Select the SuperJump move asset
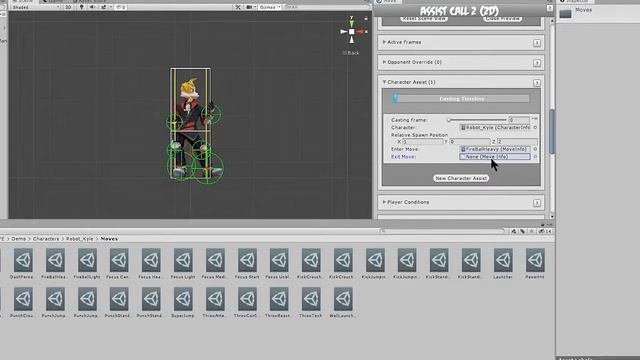 pyautogui.click(x=183, y=302)
